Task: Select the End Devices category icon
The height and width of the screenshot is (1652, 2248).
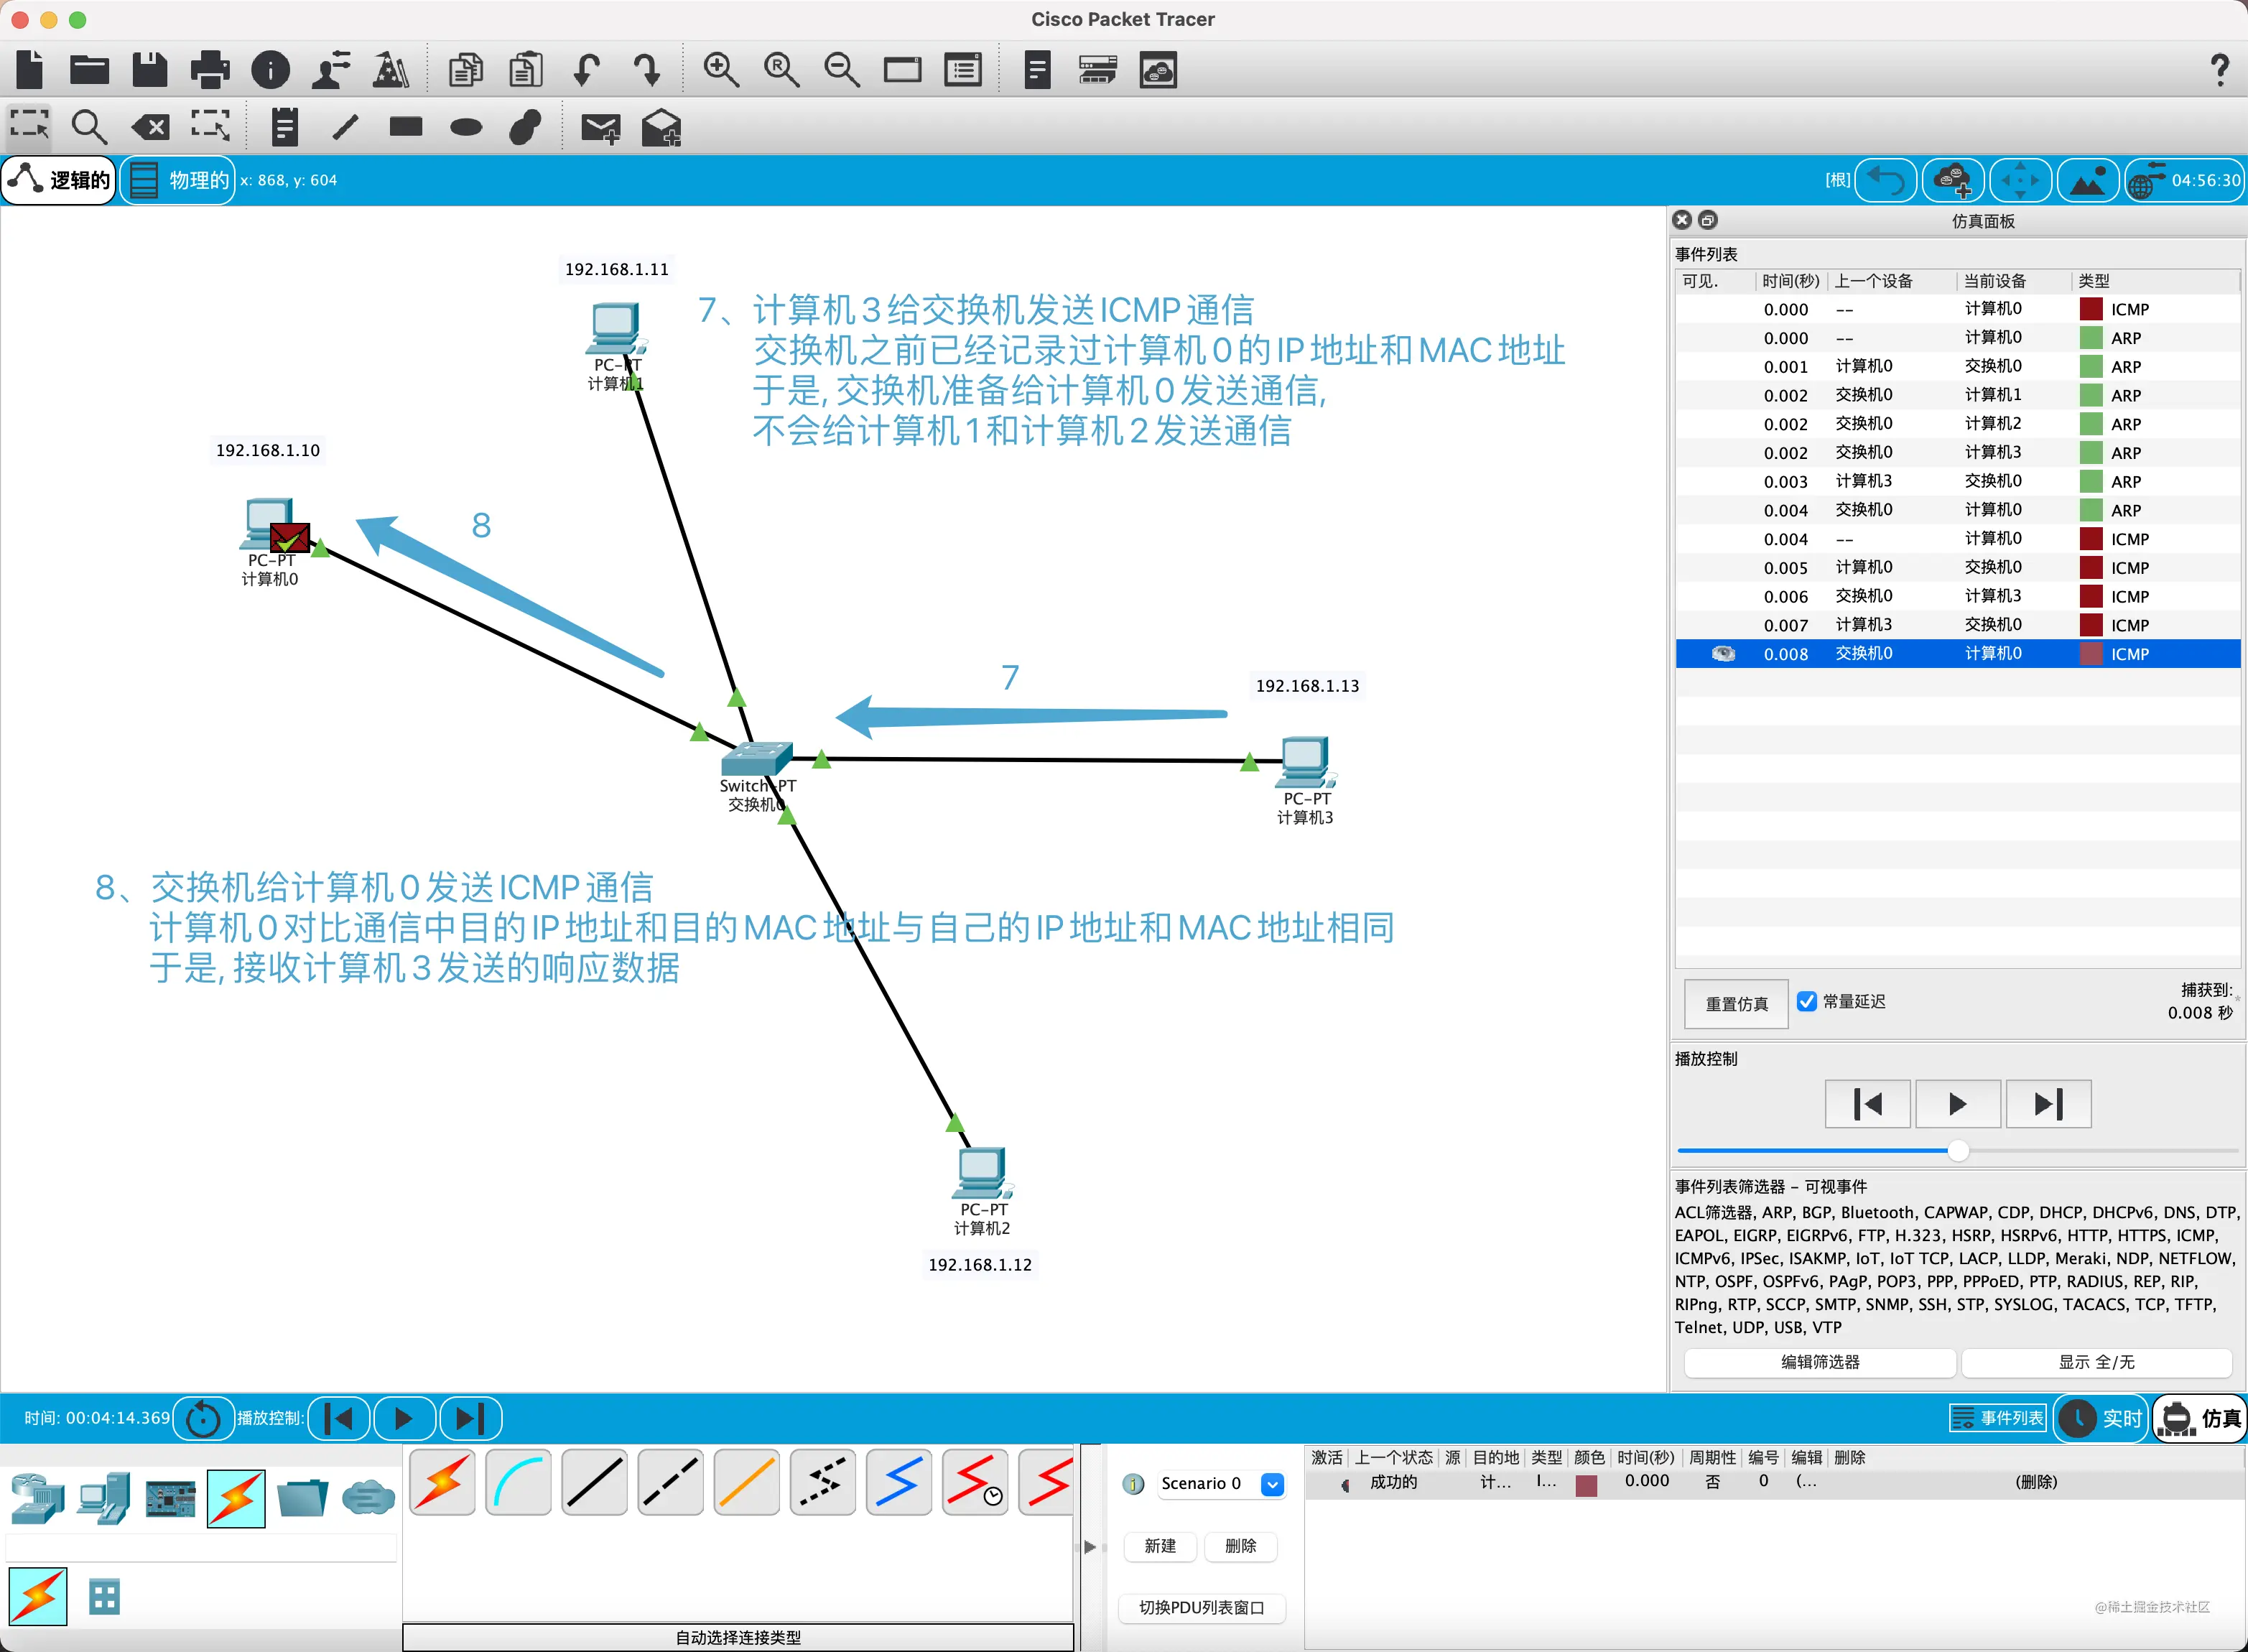Action: 104,1497
